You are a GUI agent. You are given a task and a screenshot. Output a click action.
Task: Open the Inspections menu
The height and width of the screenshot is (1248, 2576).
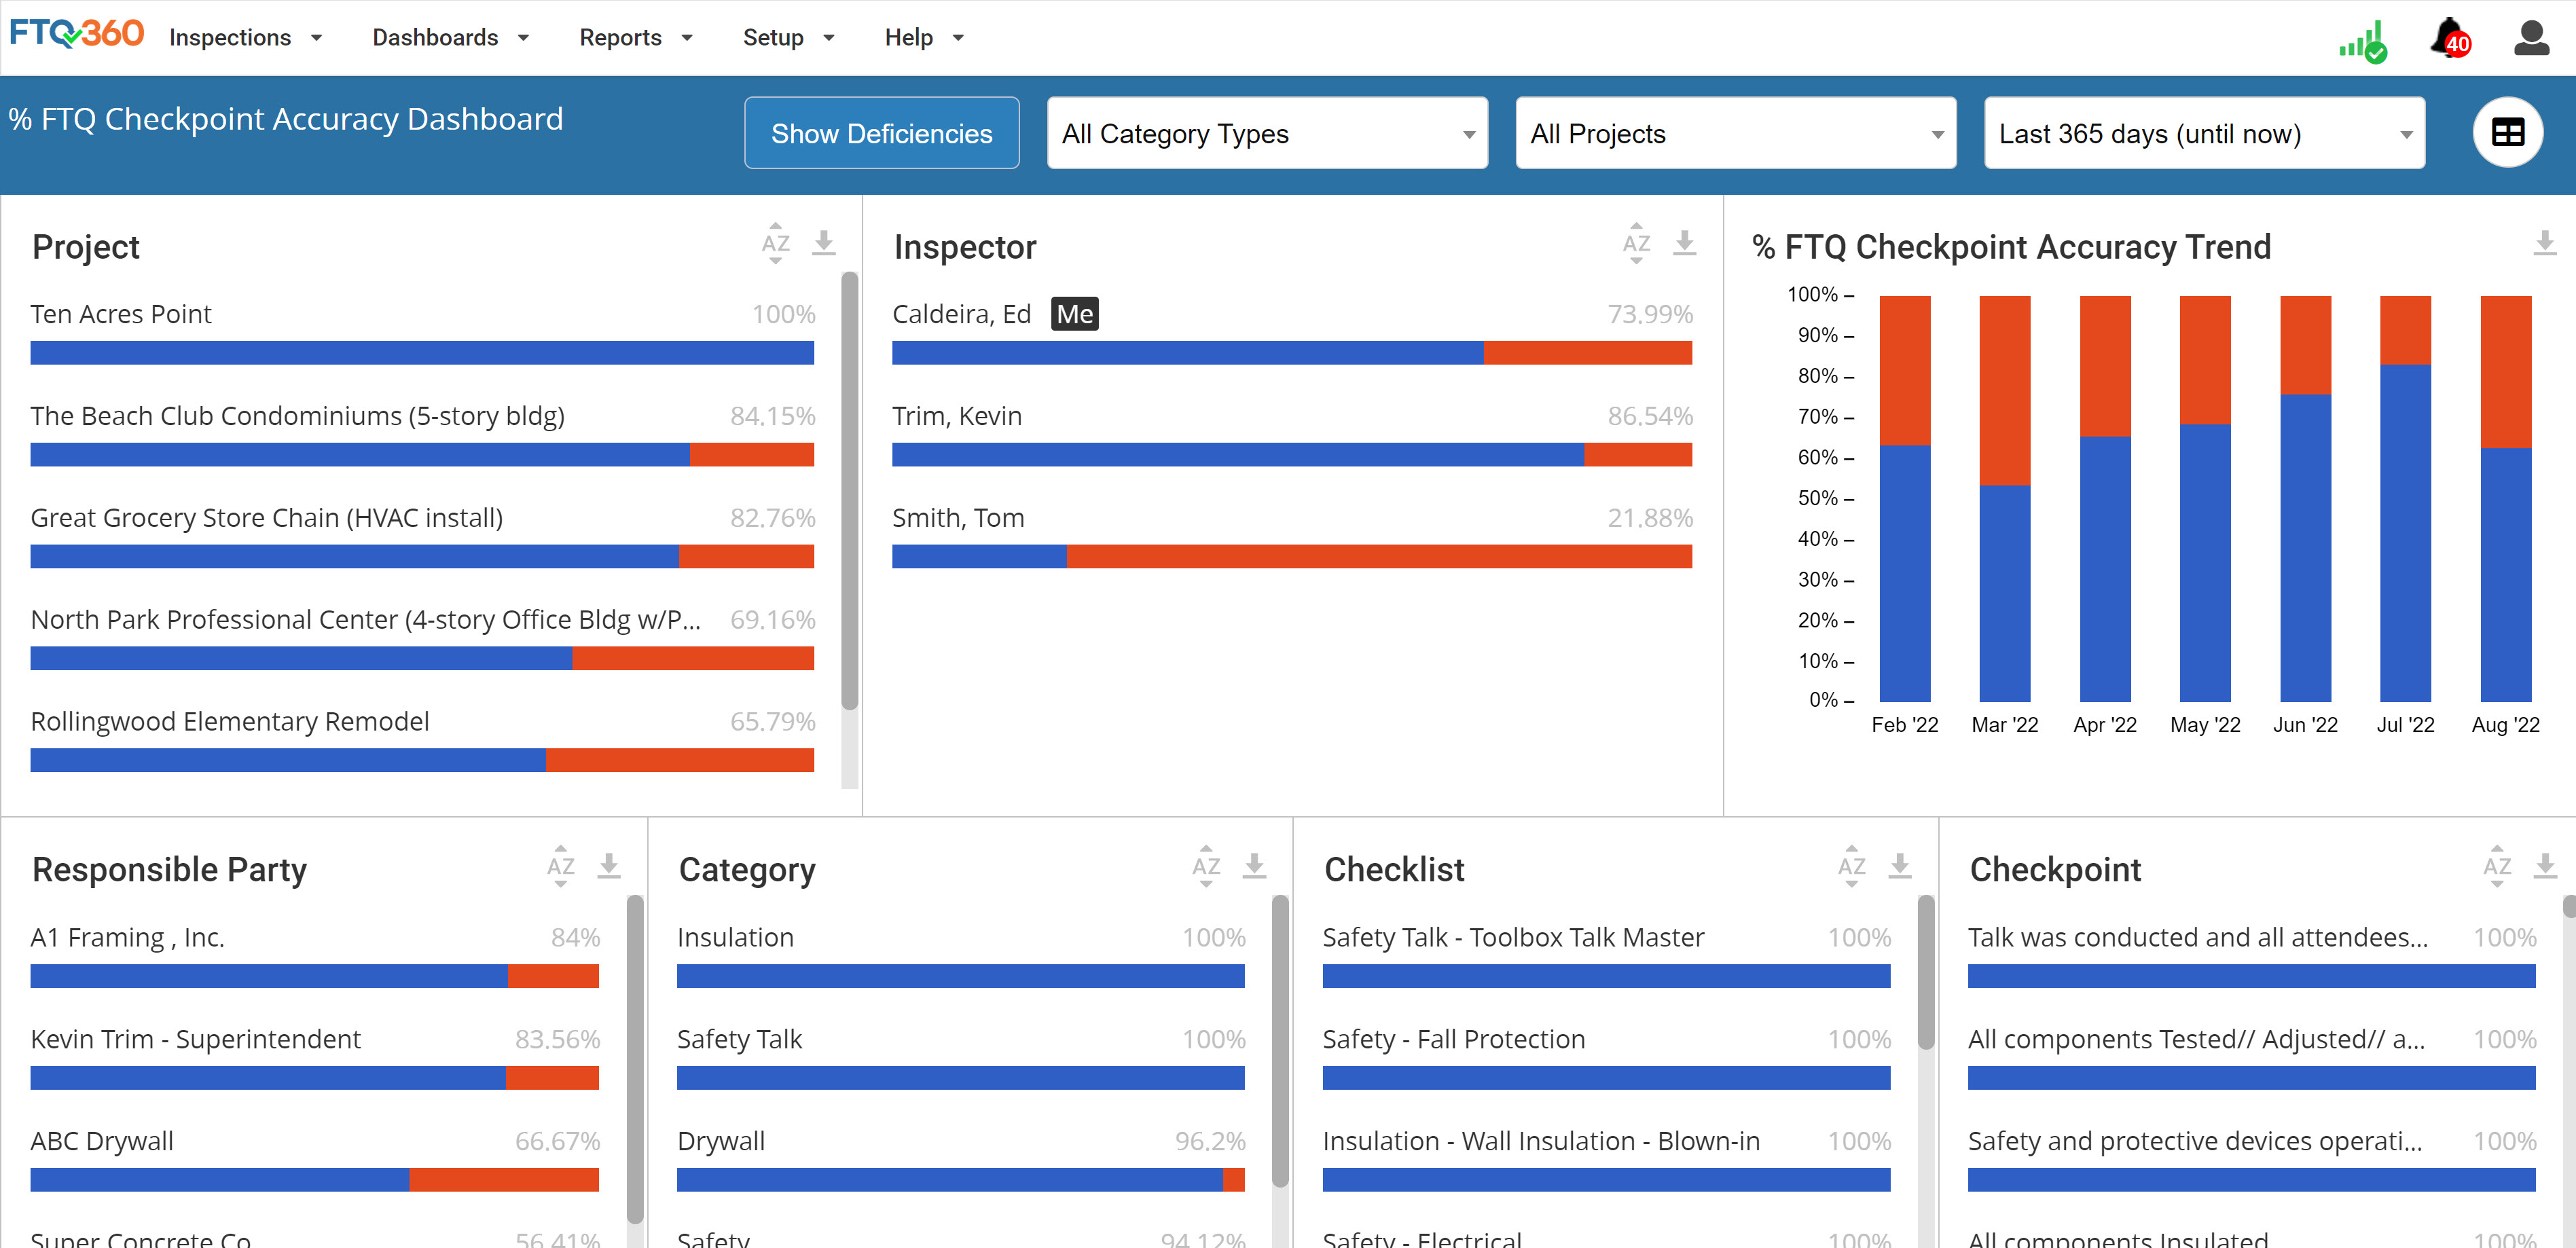(x=245, y=37)
